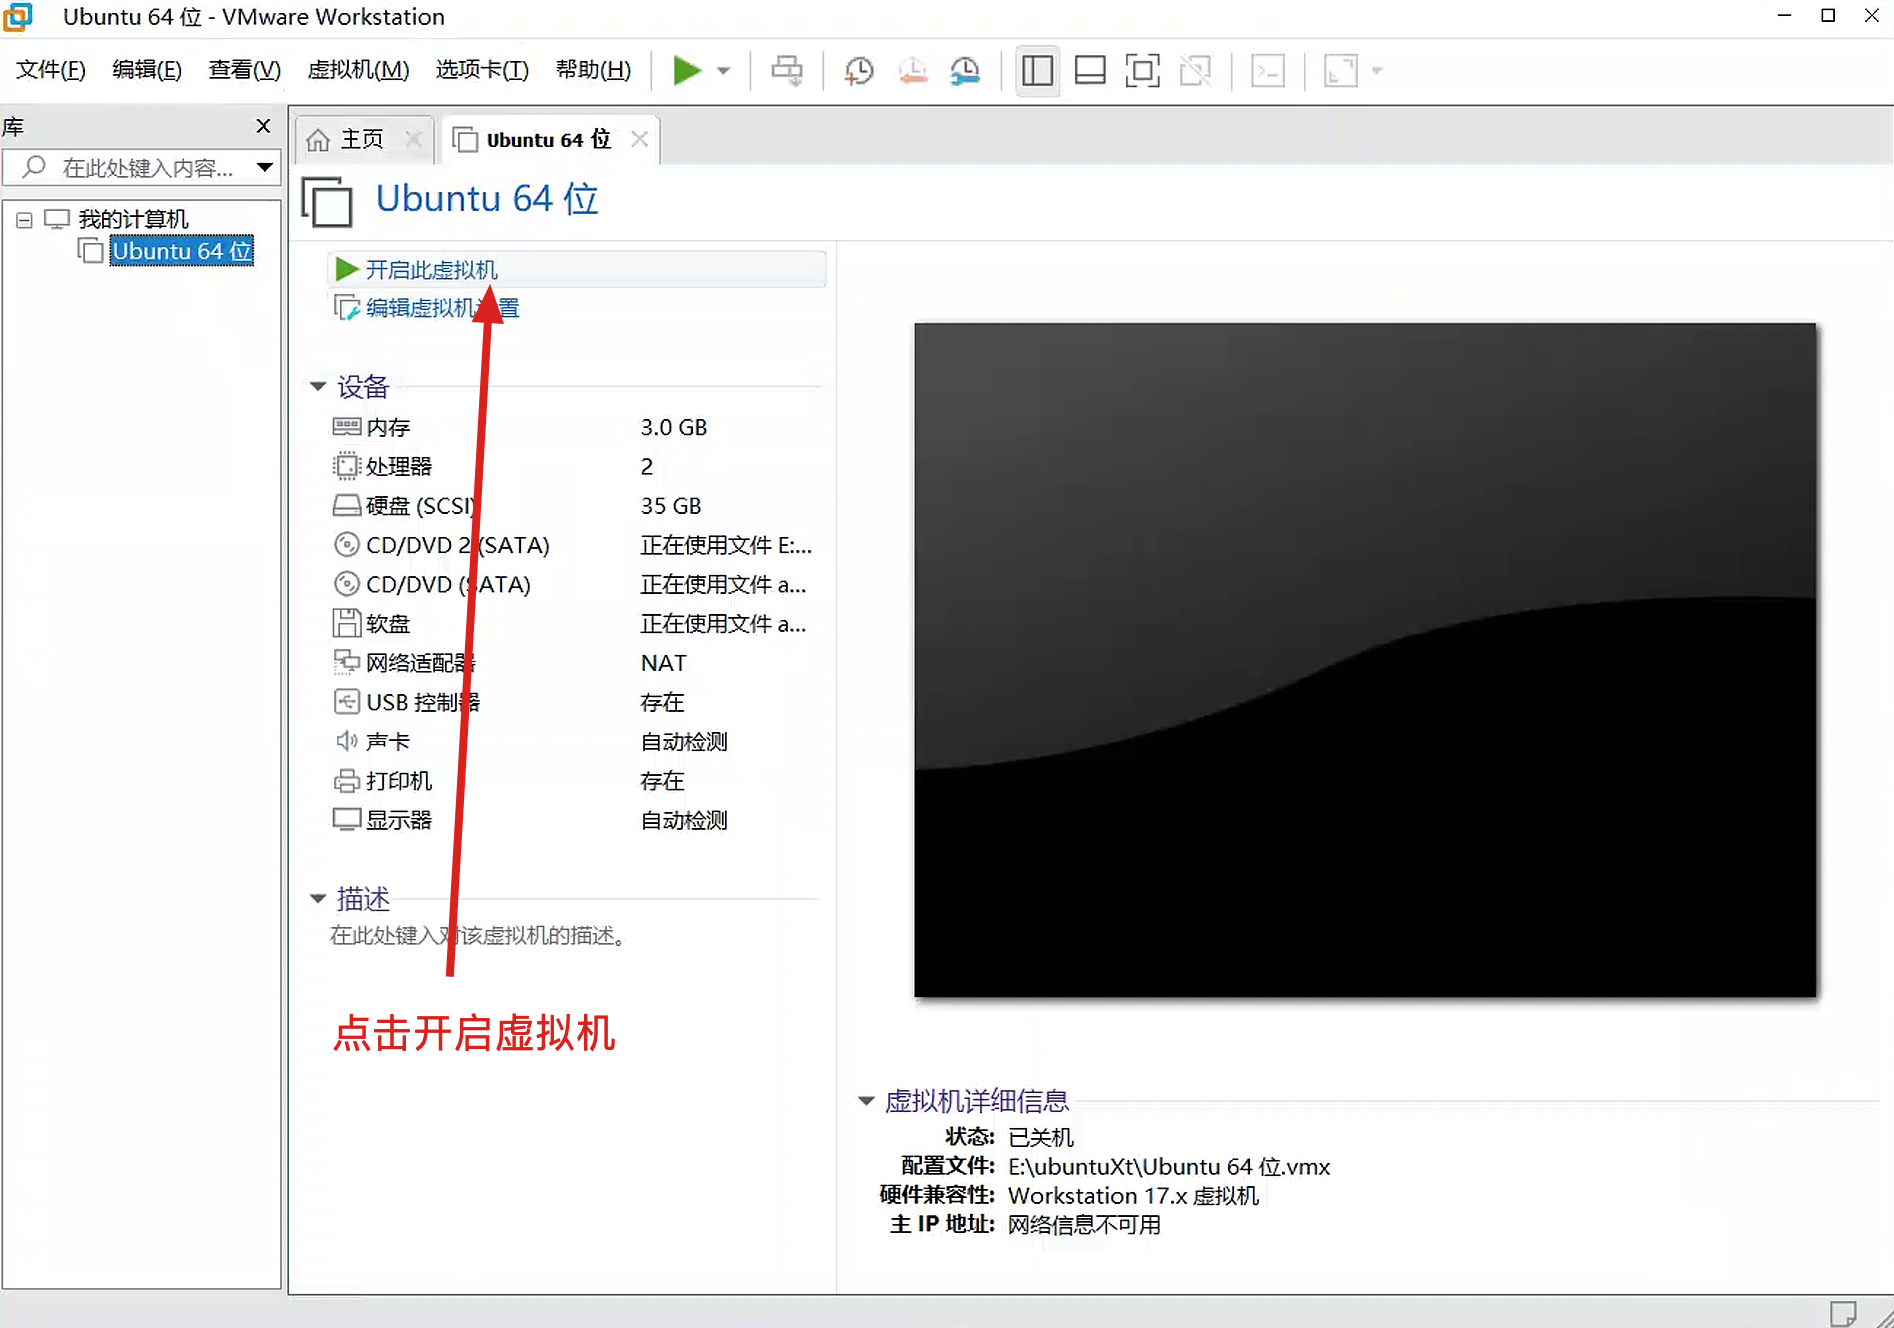Open the 编辑(E) menu

147,69
